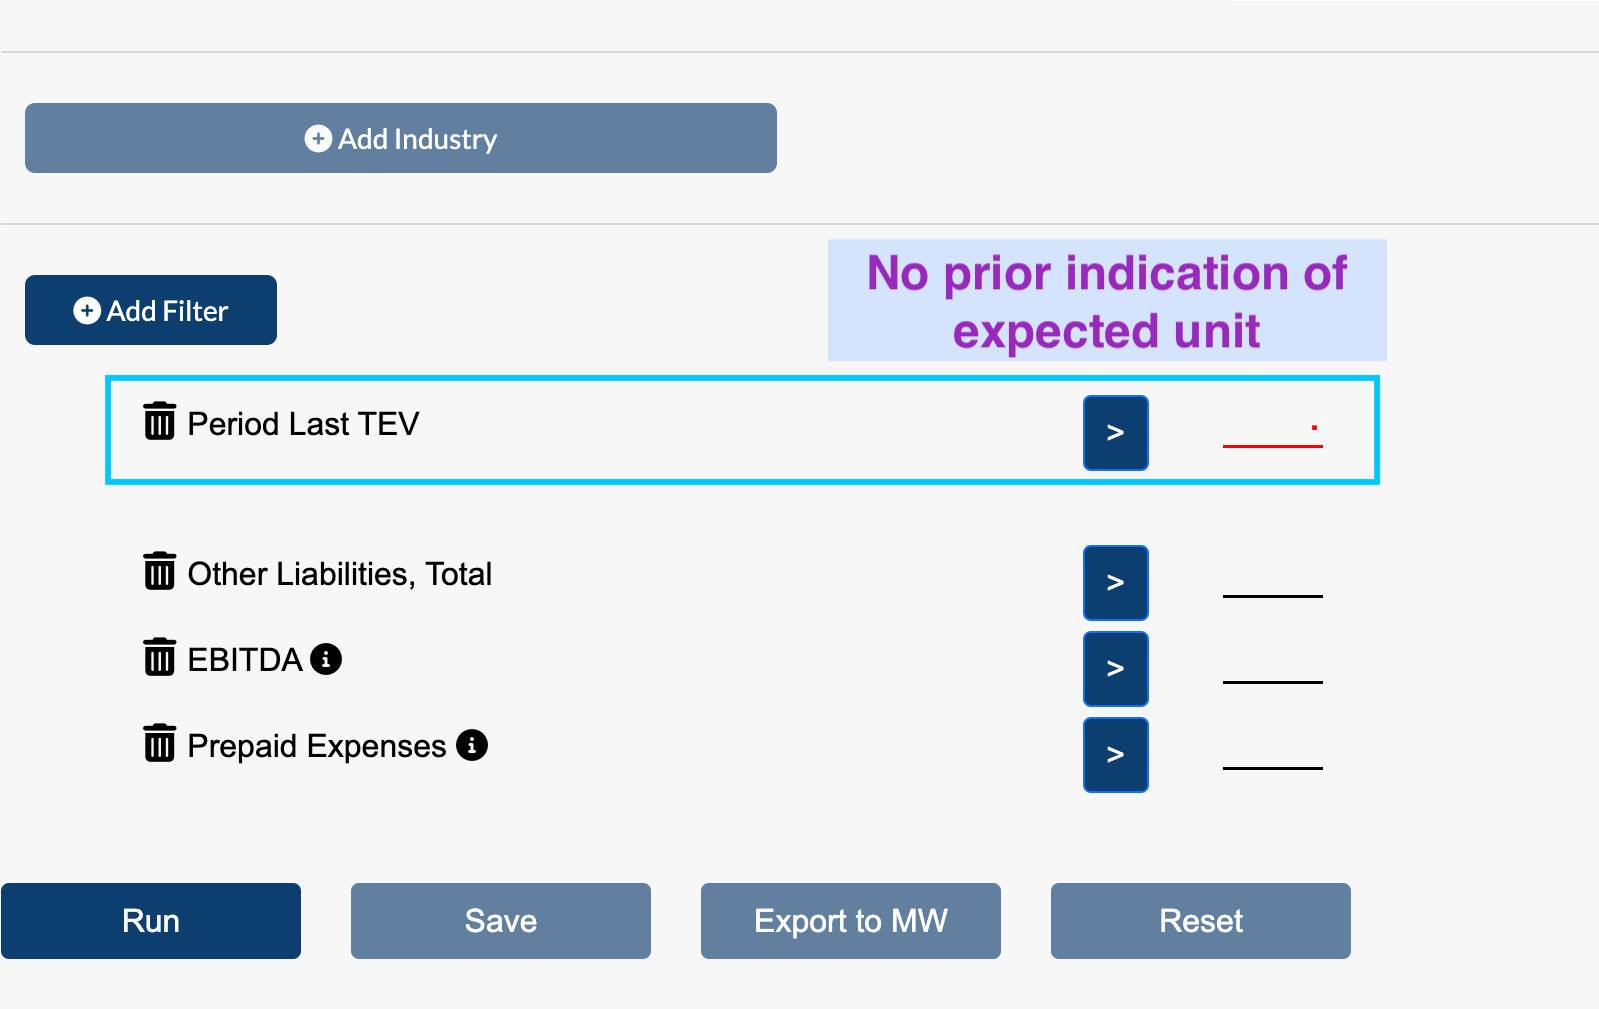The image size is (1599, 1009).
Task: Change the Prepaid Expenses comparison operator
Action: tap(1115, 755)
